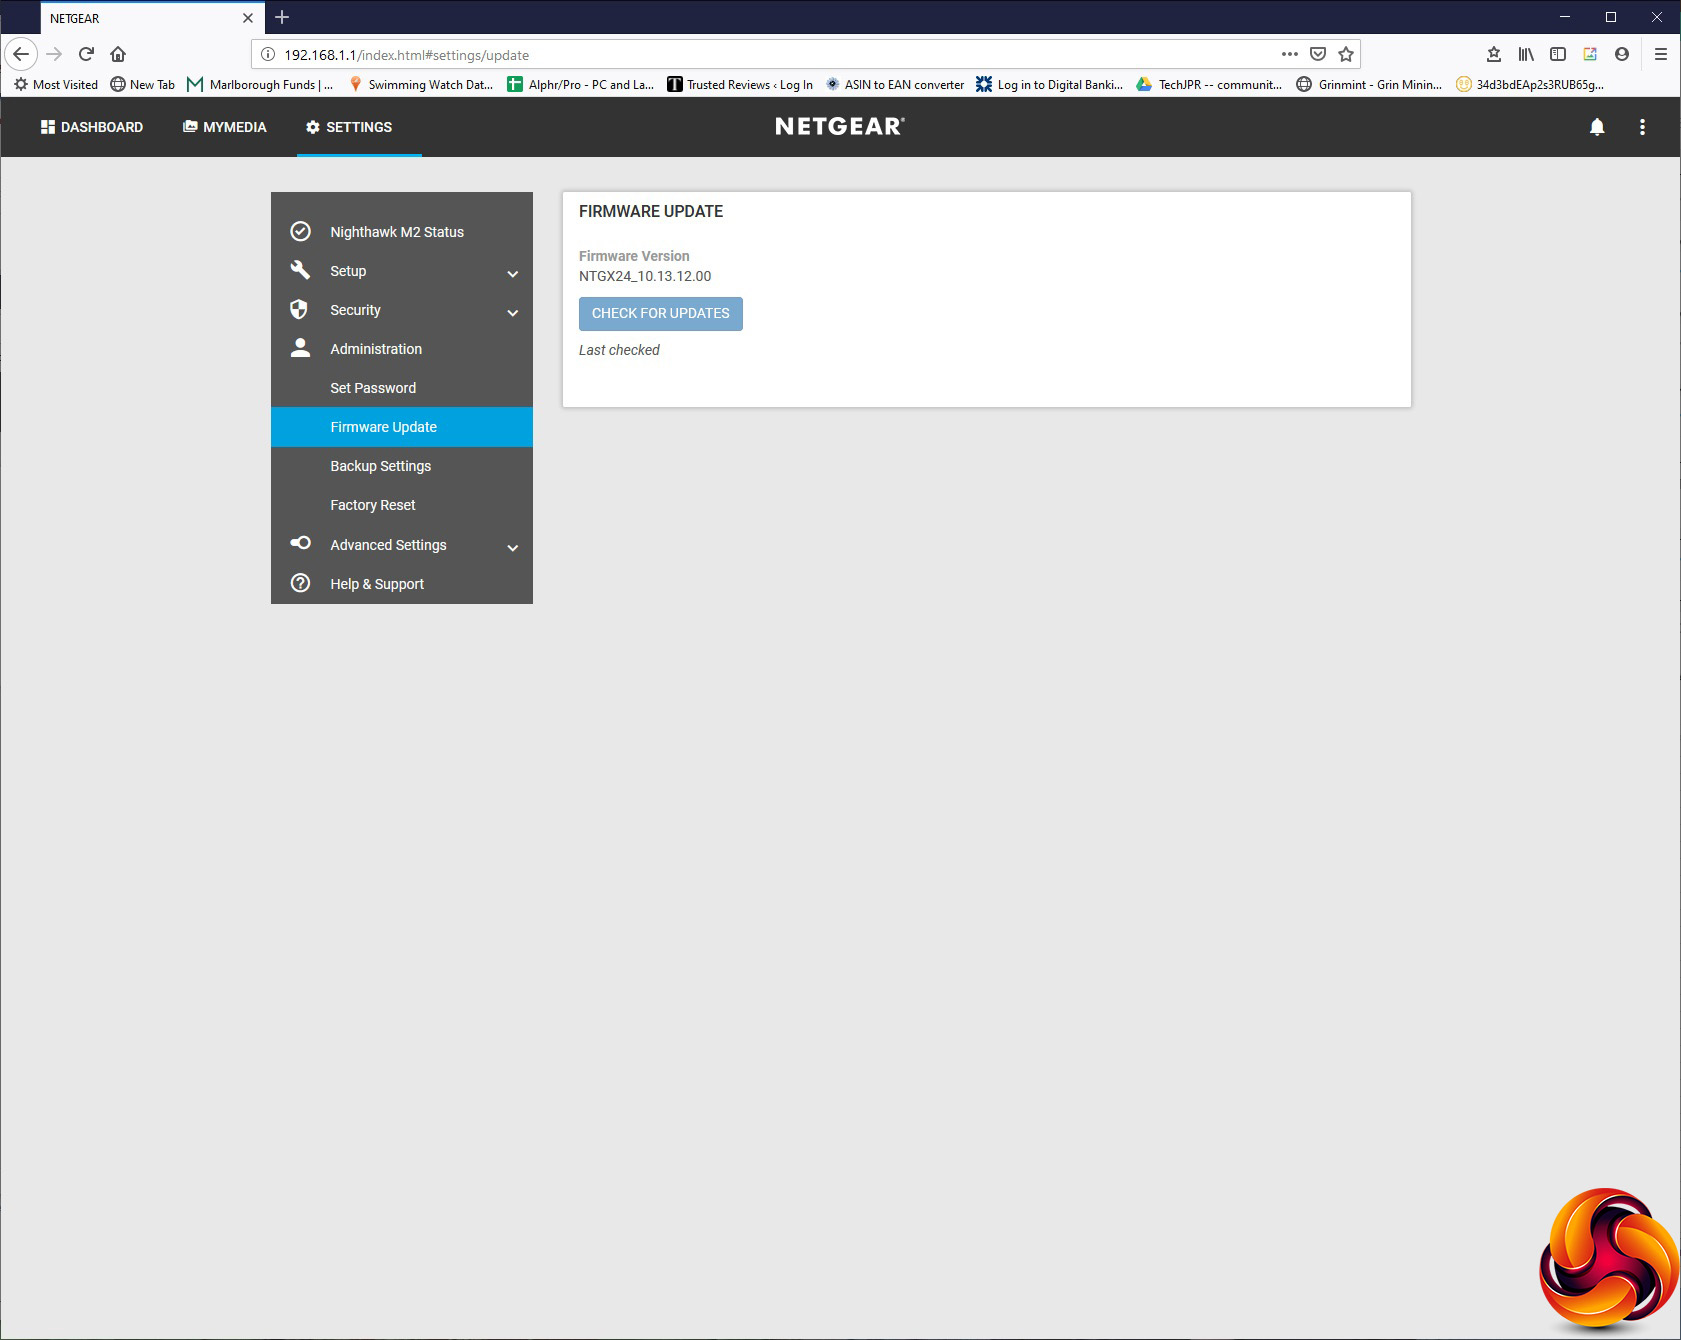Image resolution: width=1681 pixels, height=1340 pixels.
Task: Switch to the MYMEDIA tab
Action: [x=225, y=127]
